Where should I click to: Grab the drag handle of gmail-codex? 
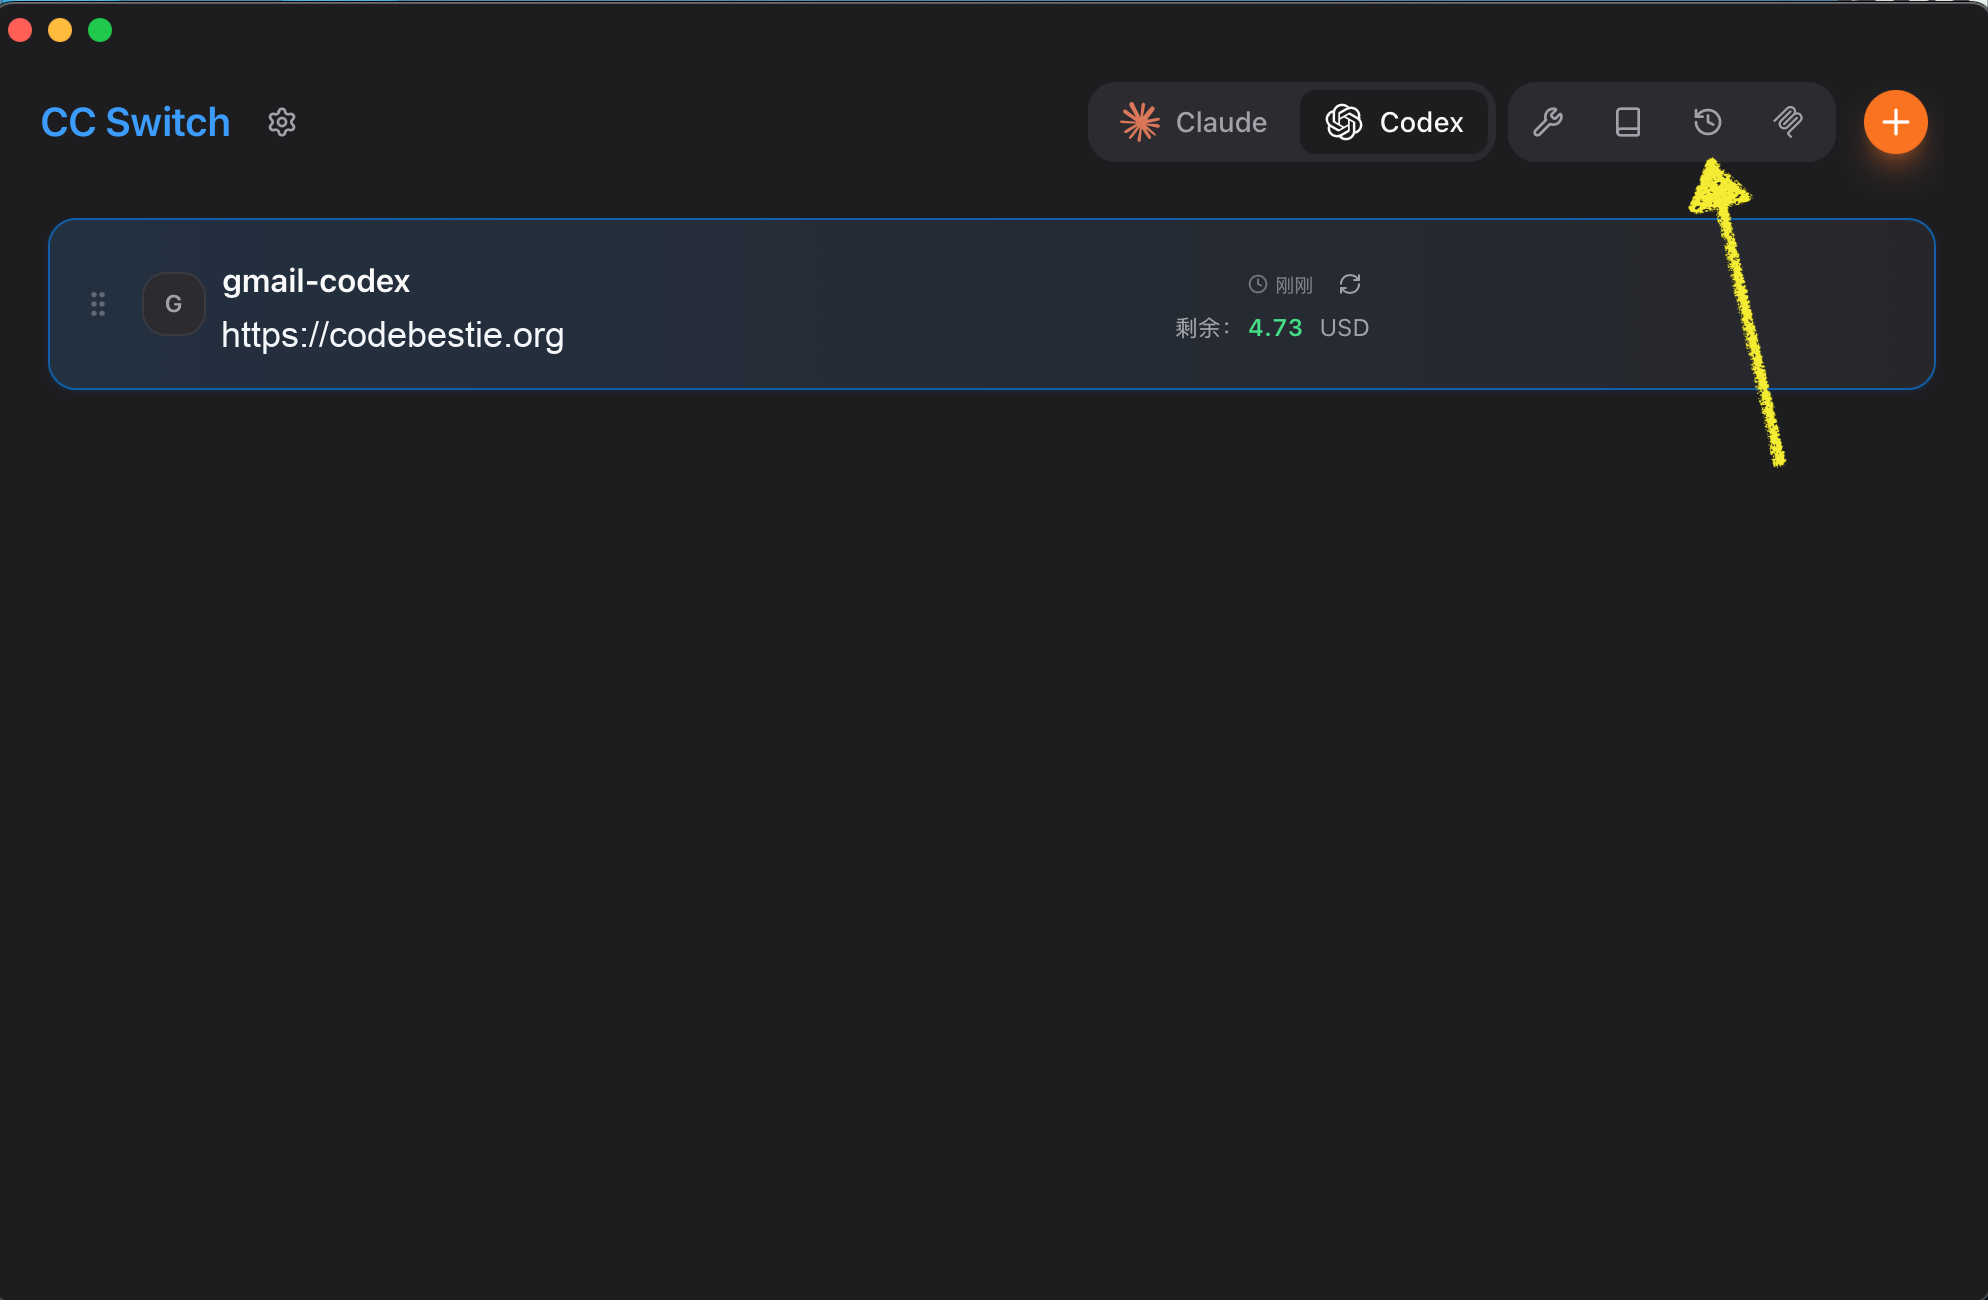98,304
